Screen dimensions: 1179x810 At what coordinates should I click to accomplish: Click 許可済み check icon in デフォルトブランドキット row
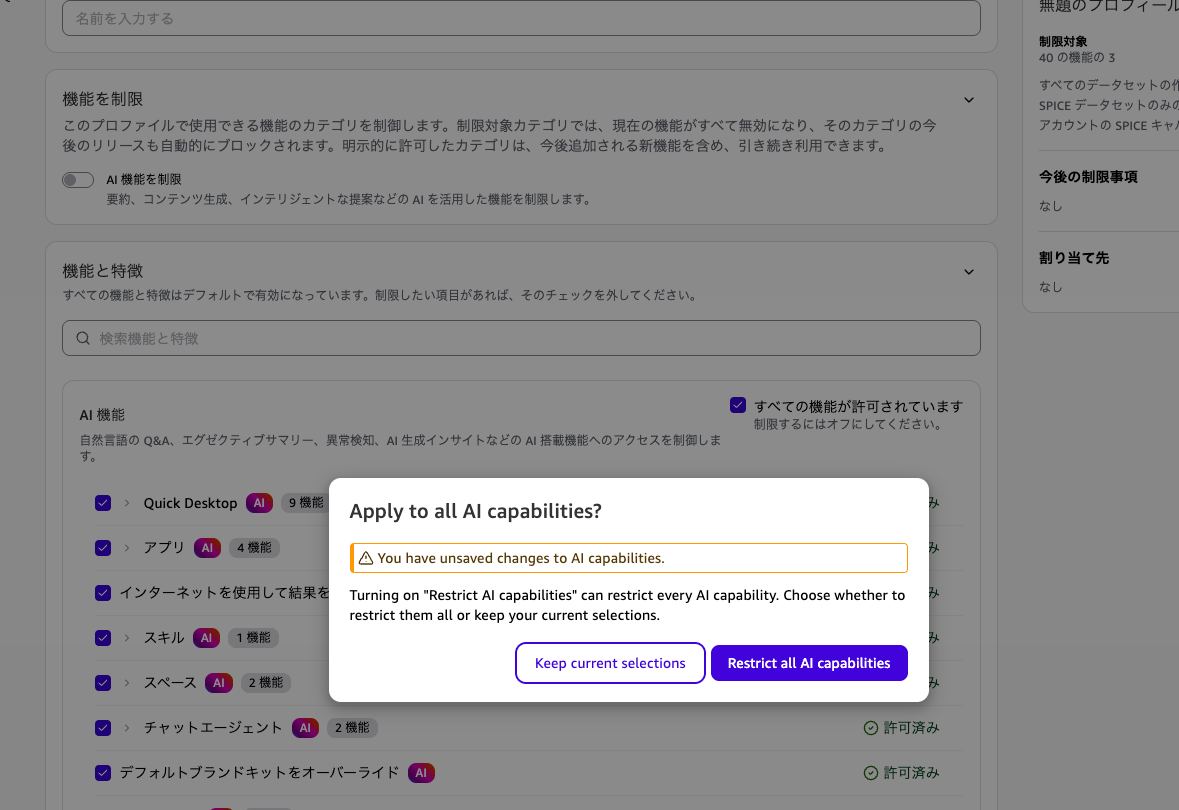tap(871, 773)
